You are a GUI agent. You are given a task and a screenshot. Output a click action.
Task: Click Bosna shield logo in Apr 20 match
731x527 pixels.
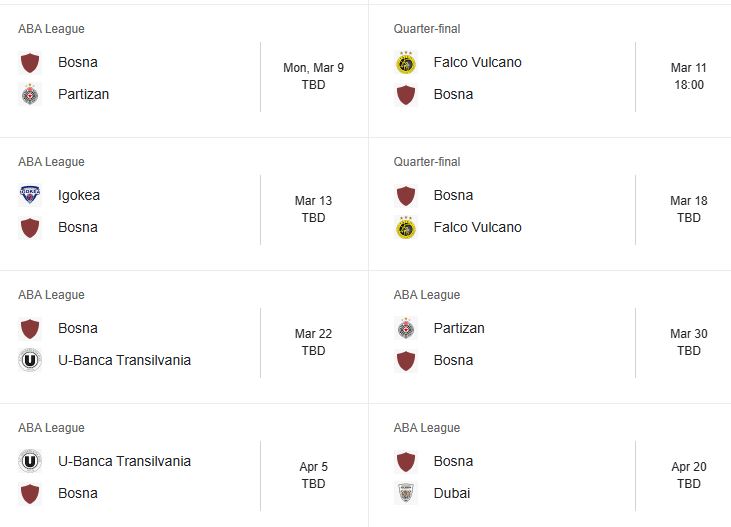406,461
